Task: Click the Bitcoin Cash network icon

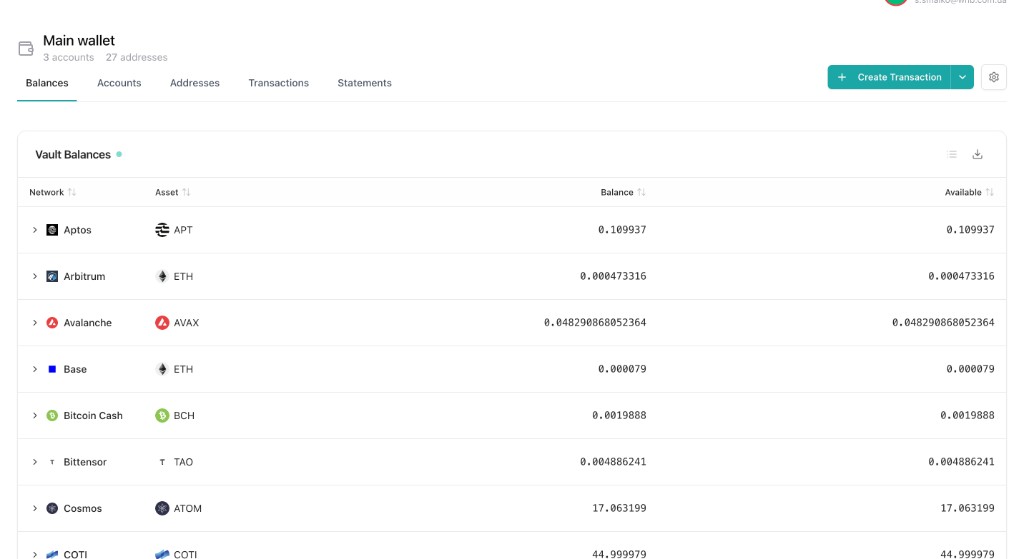Action: (x=52, y=415)
